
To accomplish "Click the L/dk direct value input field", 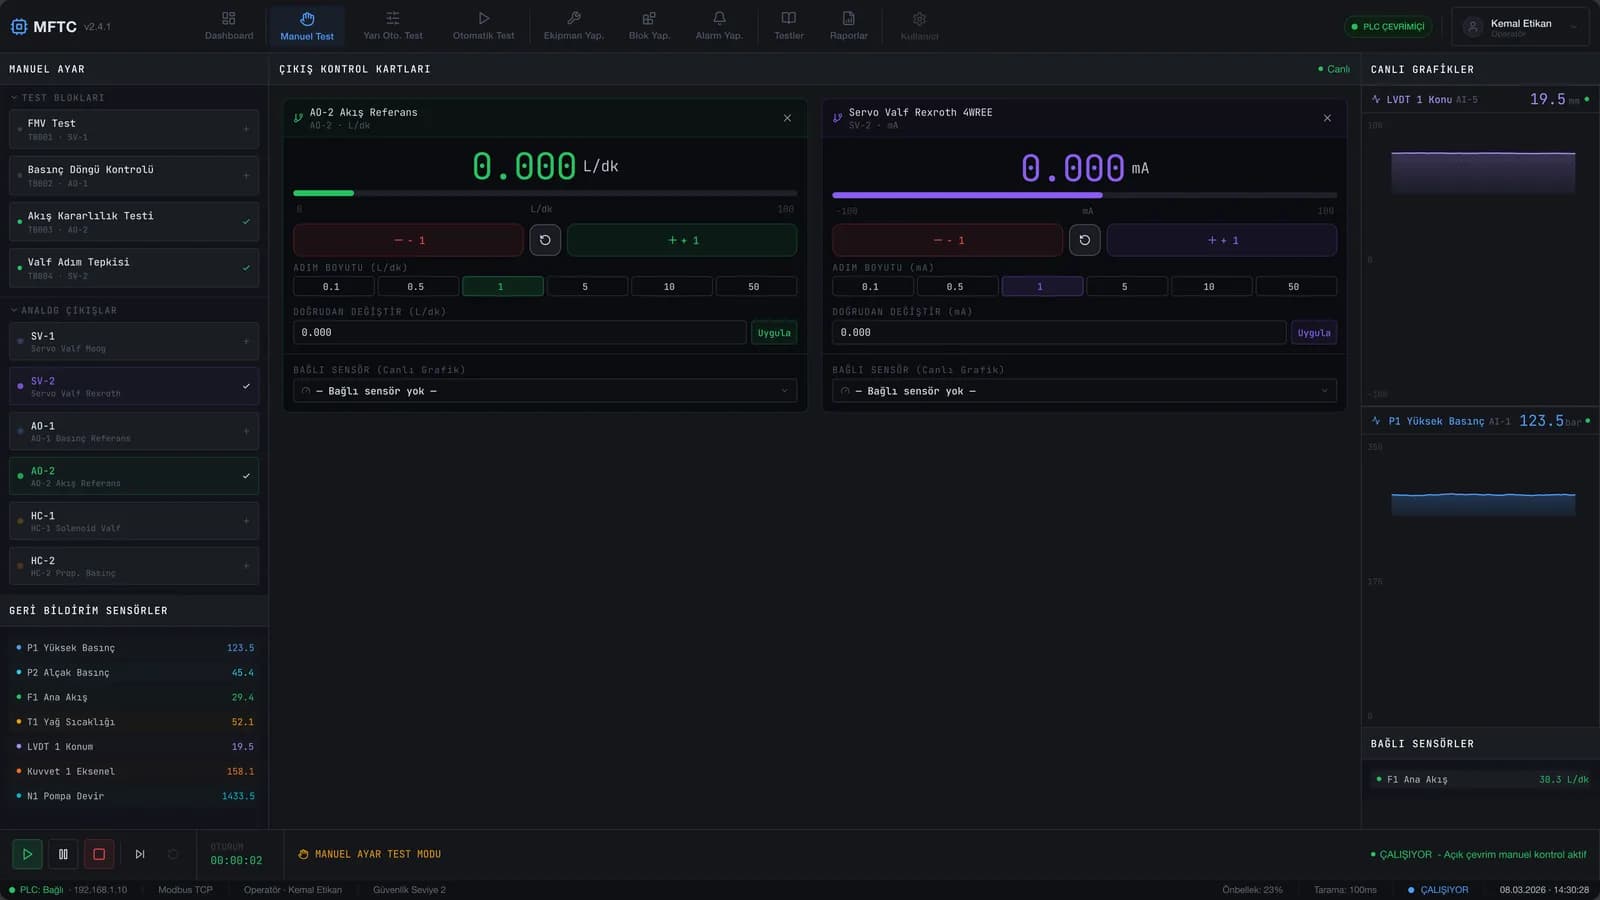I will pos(519,333).
